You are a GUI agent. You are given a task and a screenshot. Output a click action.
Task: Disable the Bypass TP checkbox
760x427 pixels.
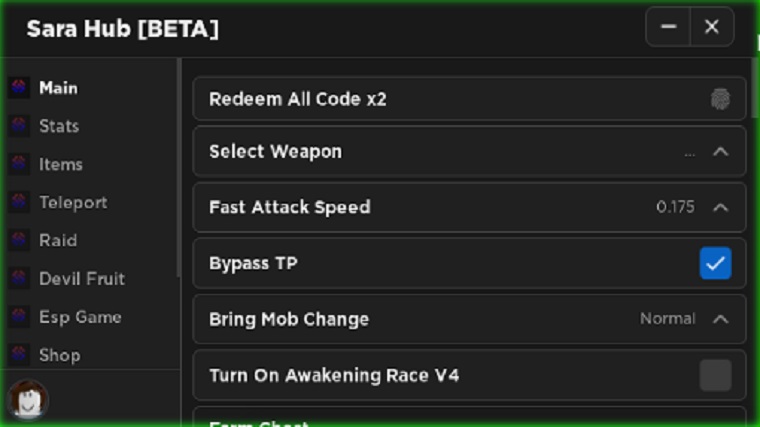[x=715, y=264]
